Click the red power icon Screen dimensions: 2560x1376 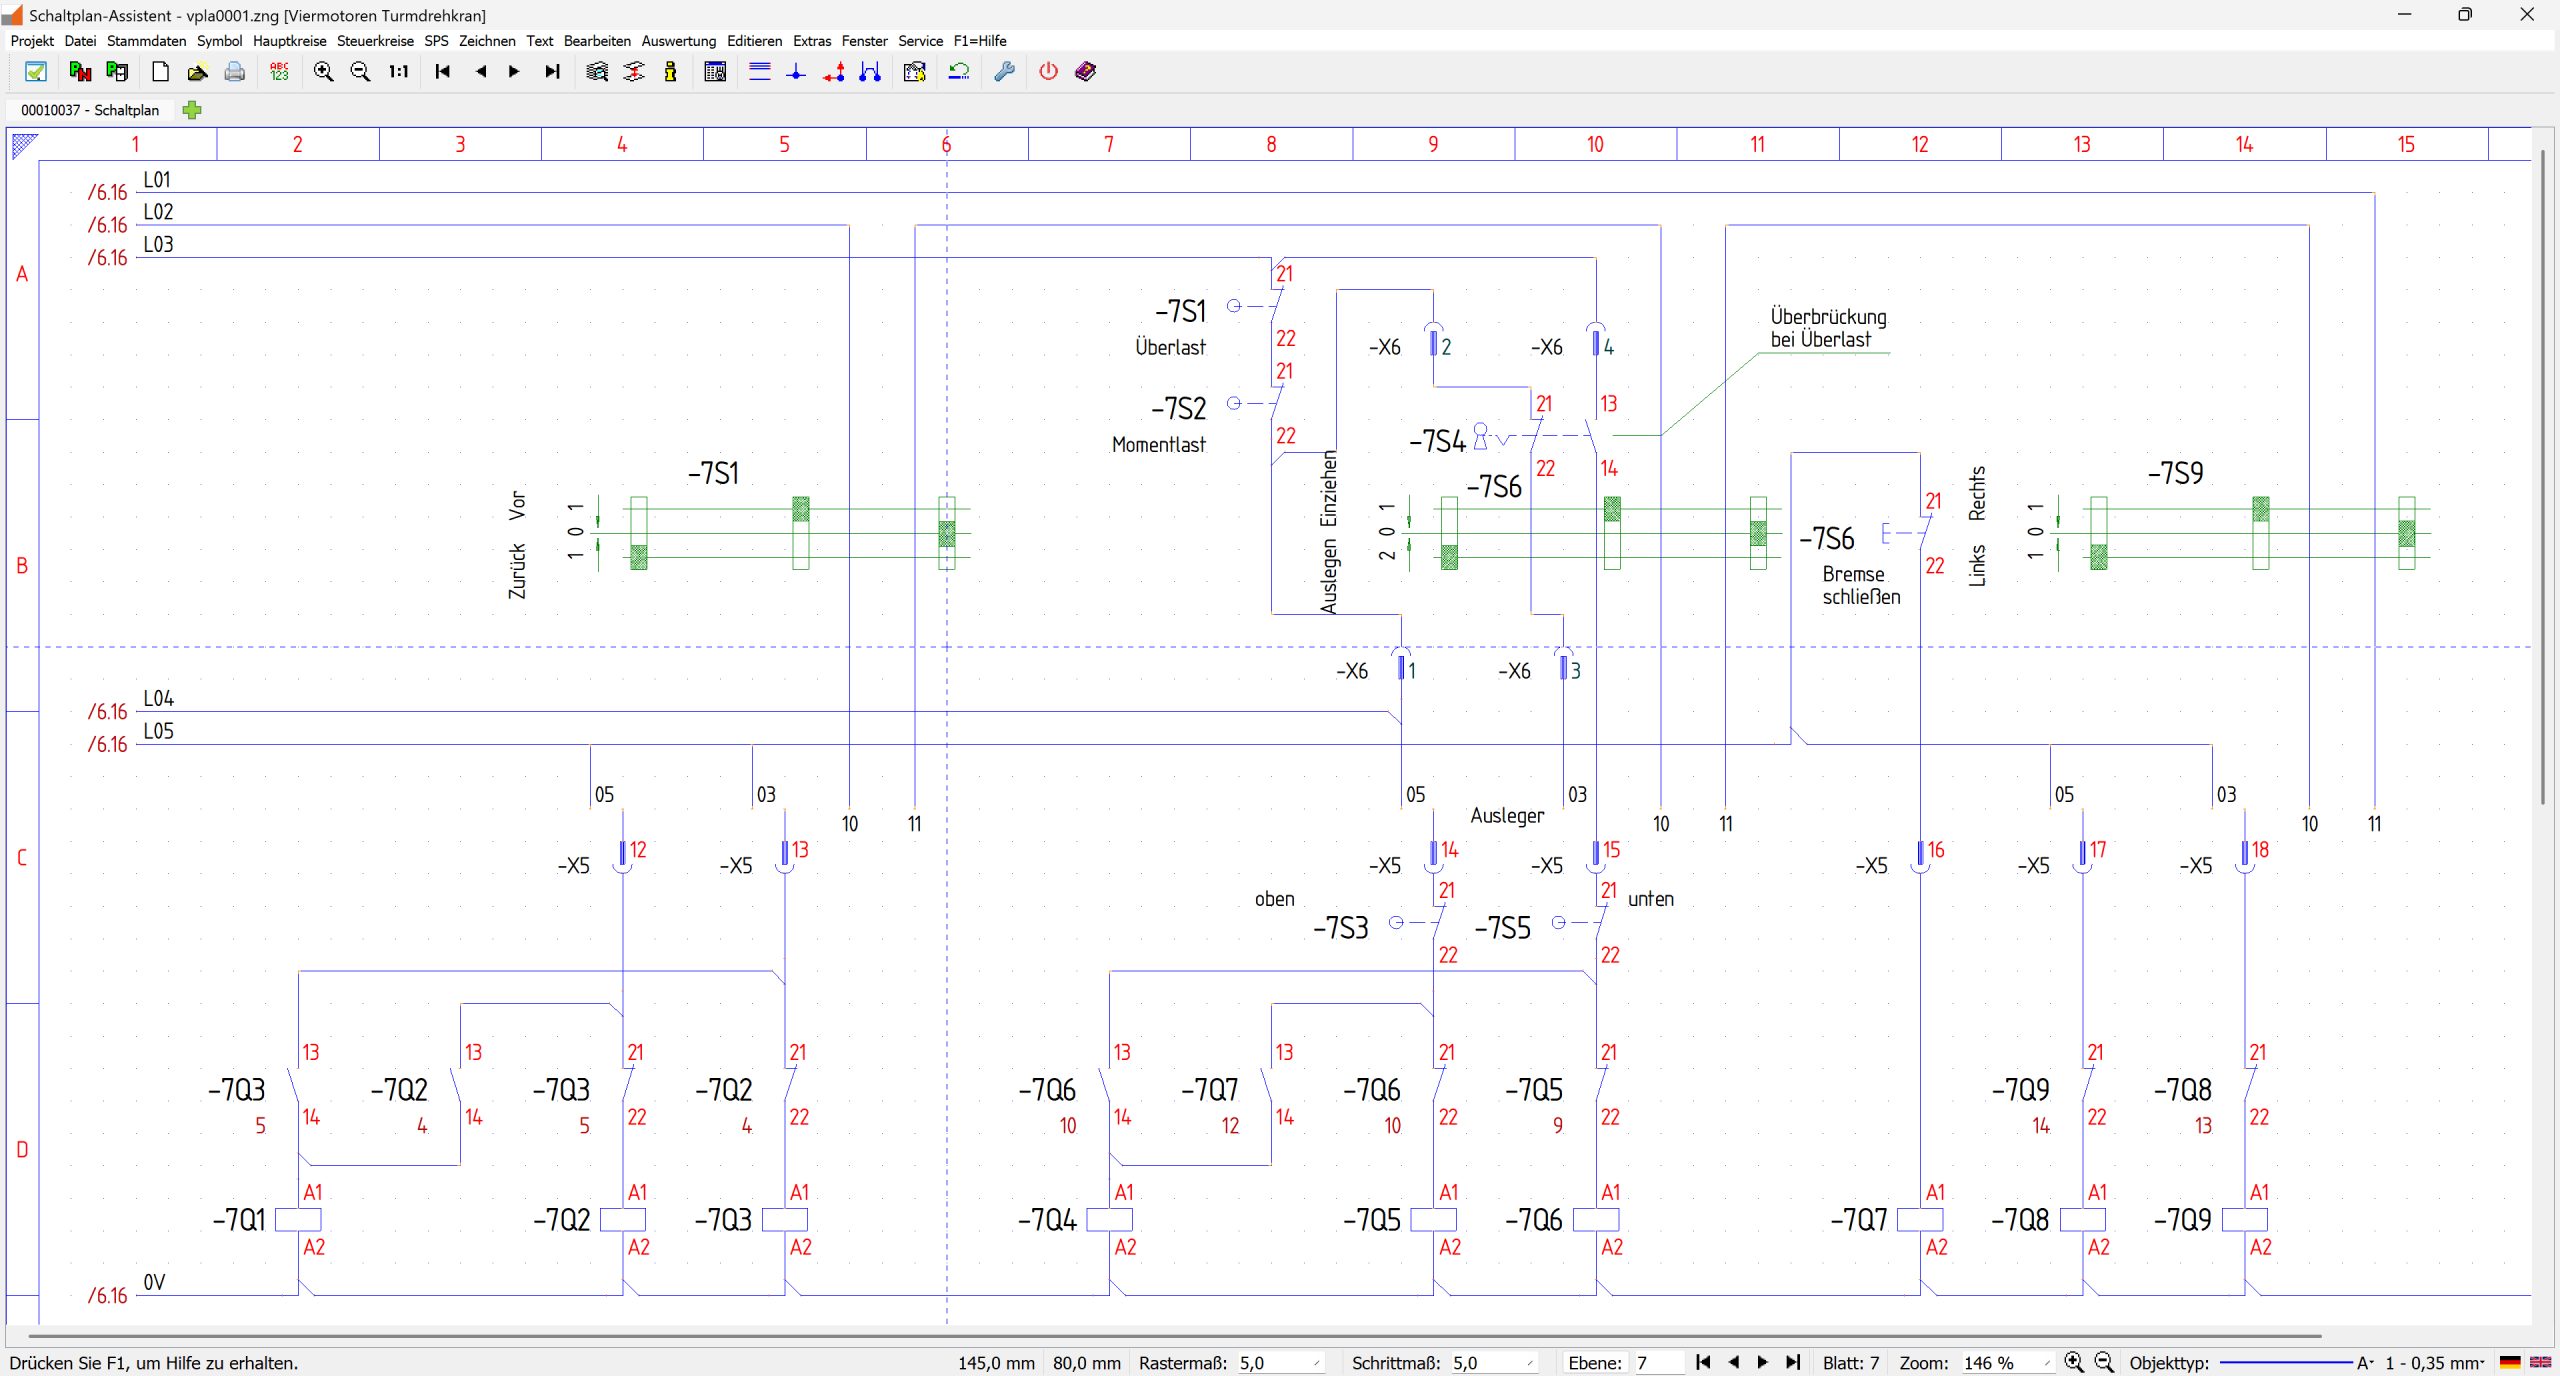click(1048, 72)
